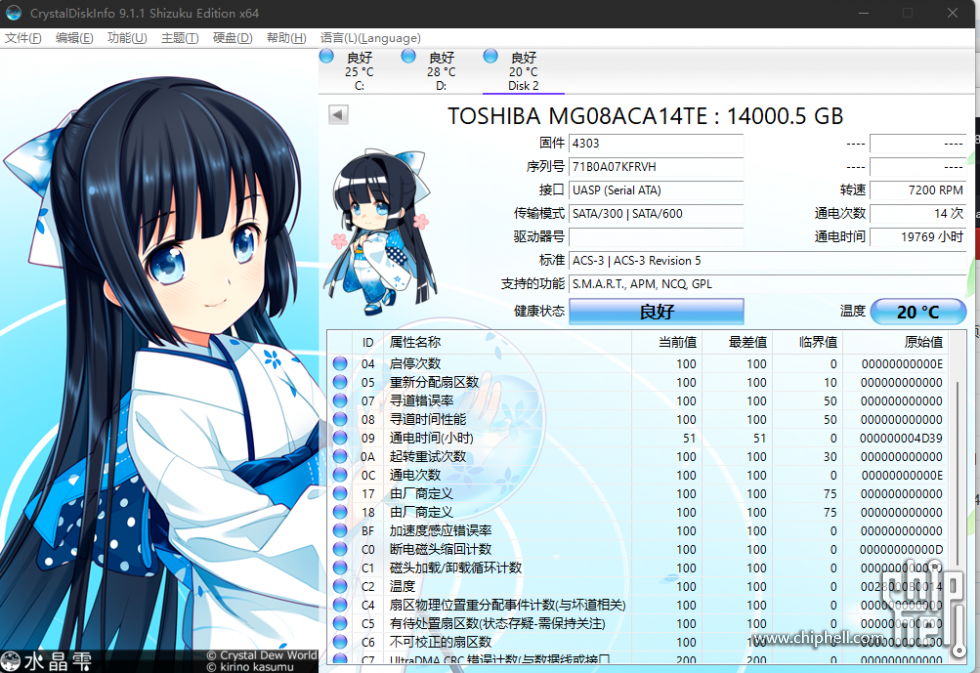The width and height of the screenshot is (980, 673).
Task: Open the 硬盘(D) menu
Action: [232, 38]
